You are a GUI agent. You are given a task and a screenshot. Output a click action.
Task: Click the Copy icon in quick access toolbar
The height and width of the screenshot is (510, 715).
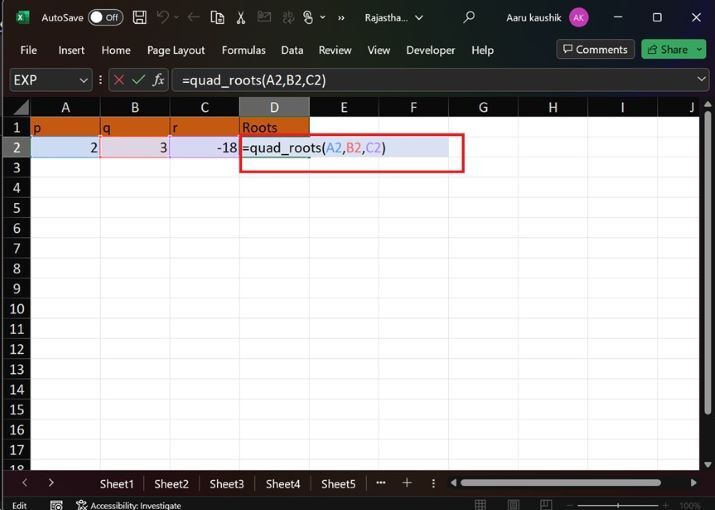(x=217, y=18)
